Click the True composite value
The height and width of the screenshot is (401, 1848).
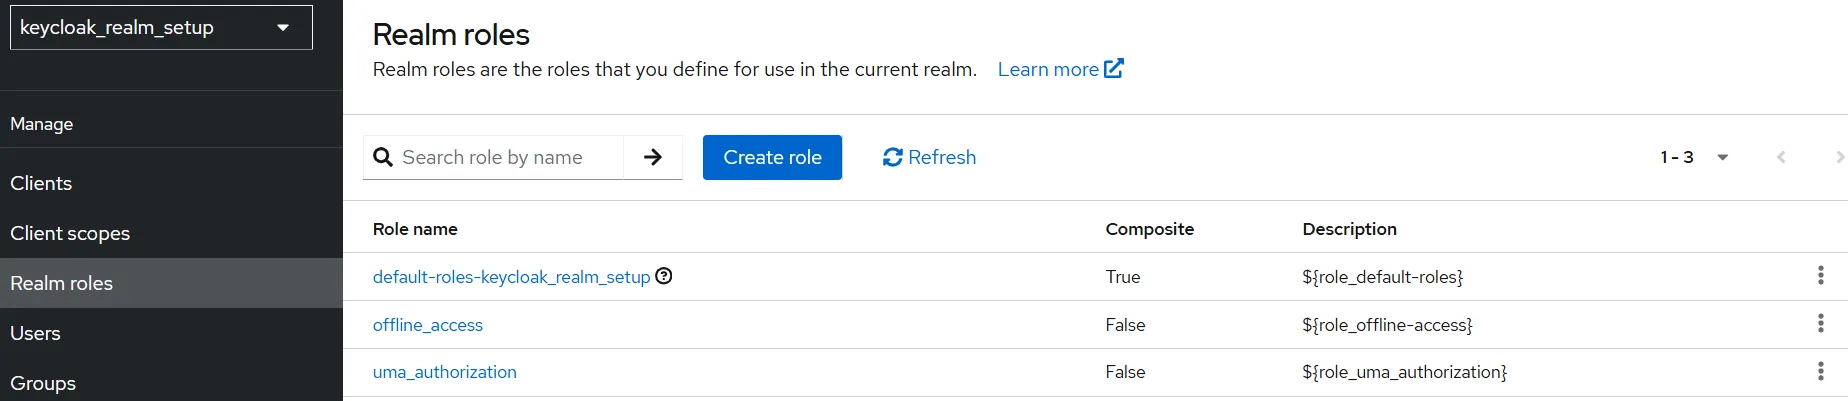[1123, 277]
